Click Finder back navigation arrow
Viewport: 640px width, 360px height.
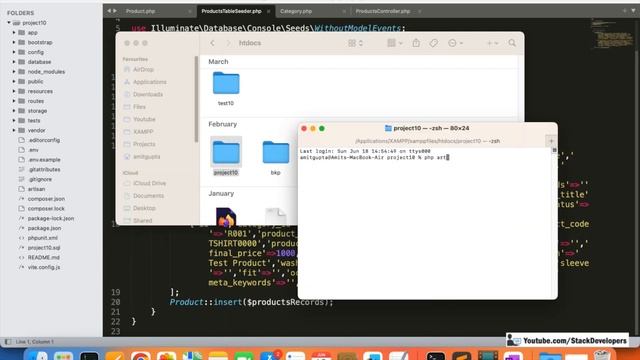(x=213, y=43)
